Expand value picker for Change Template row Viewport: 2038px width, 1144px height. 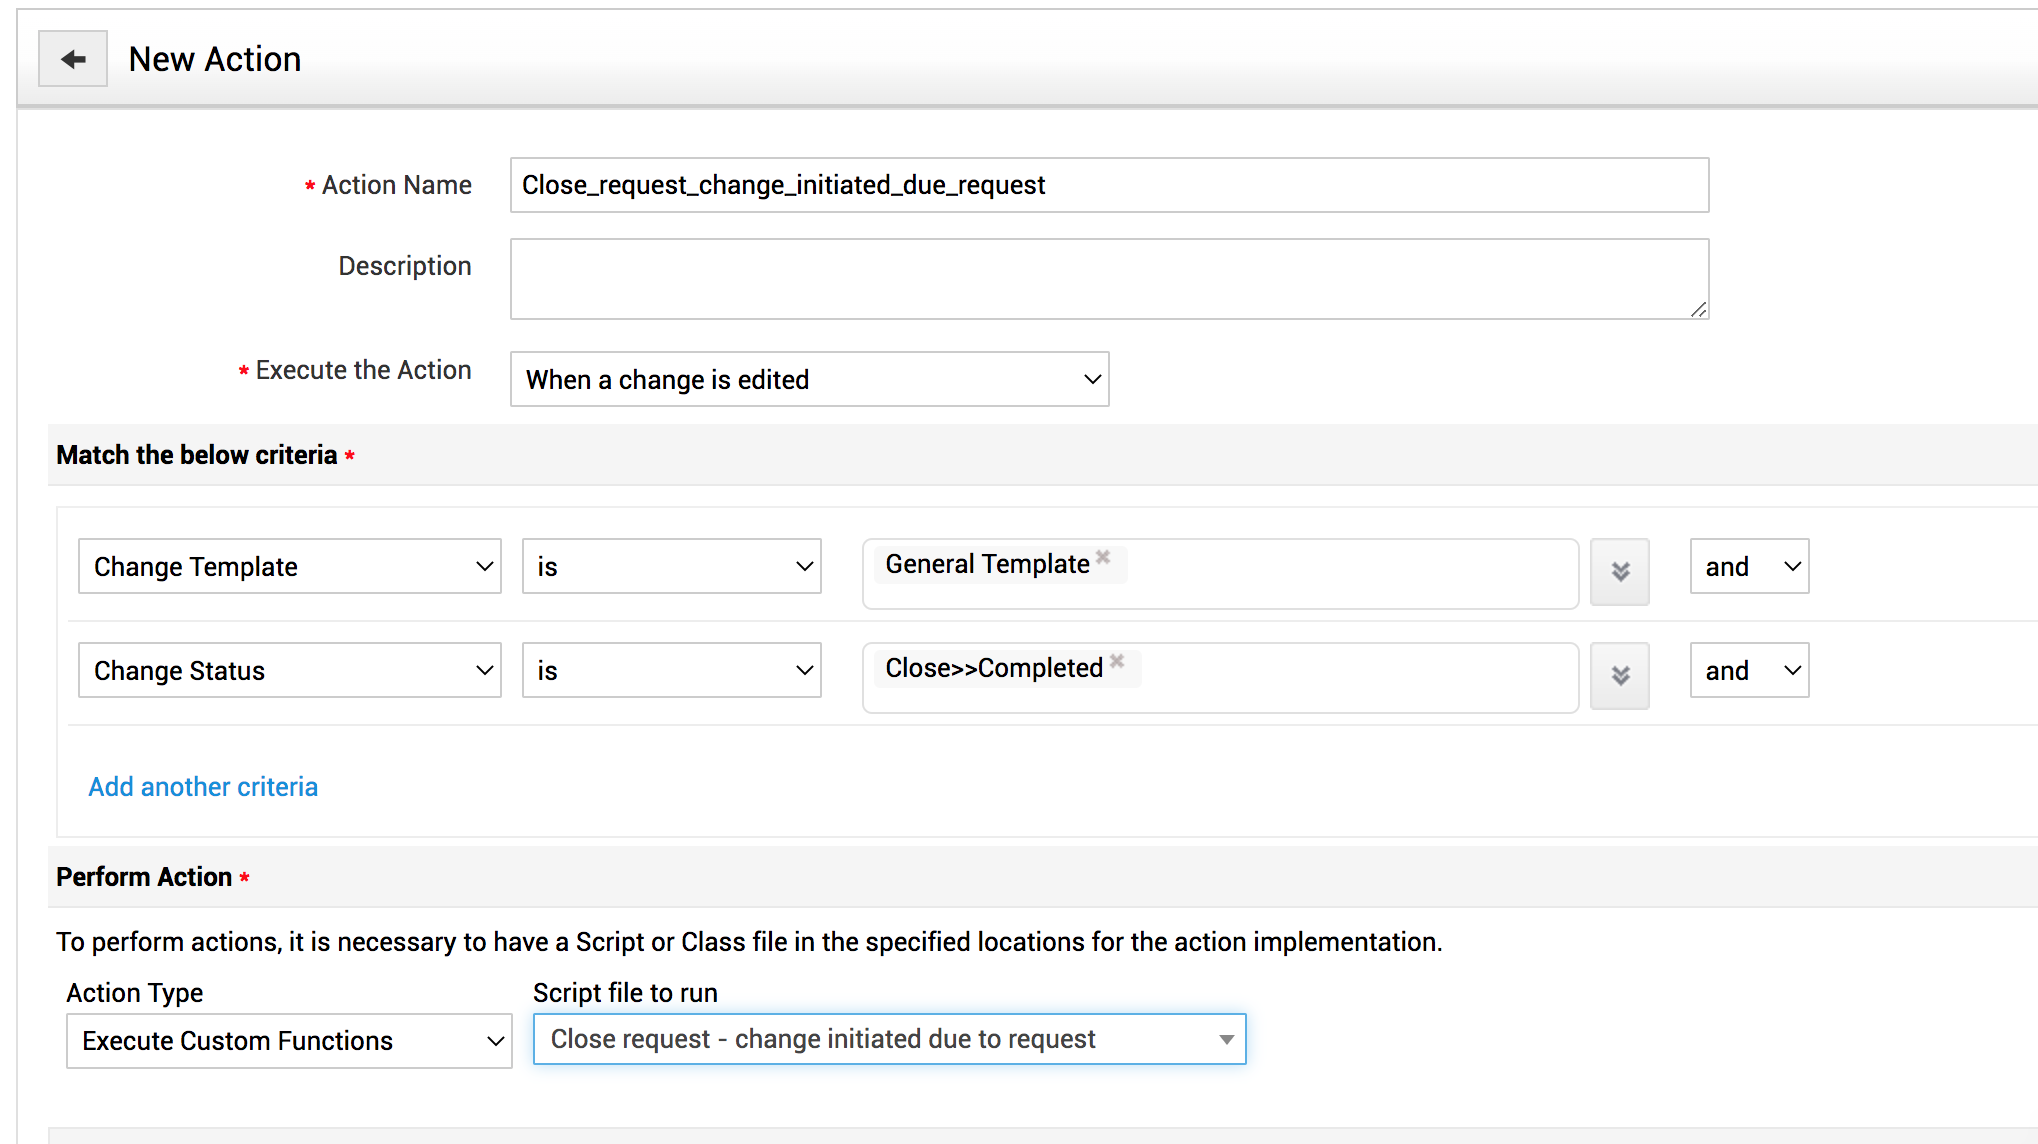click(1619, 572)
